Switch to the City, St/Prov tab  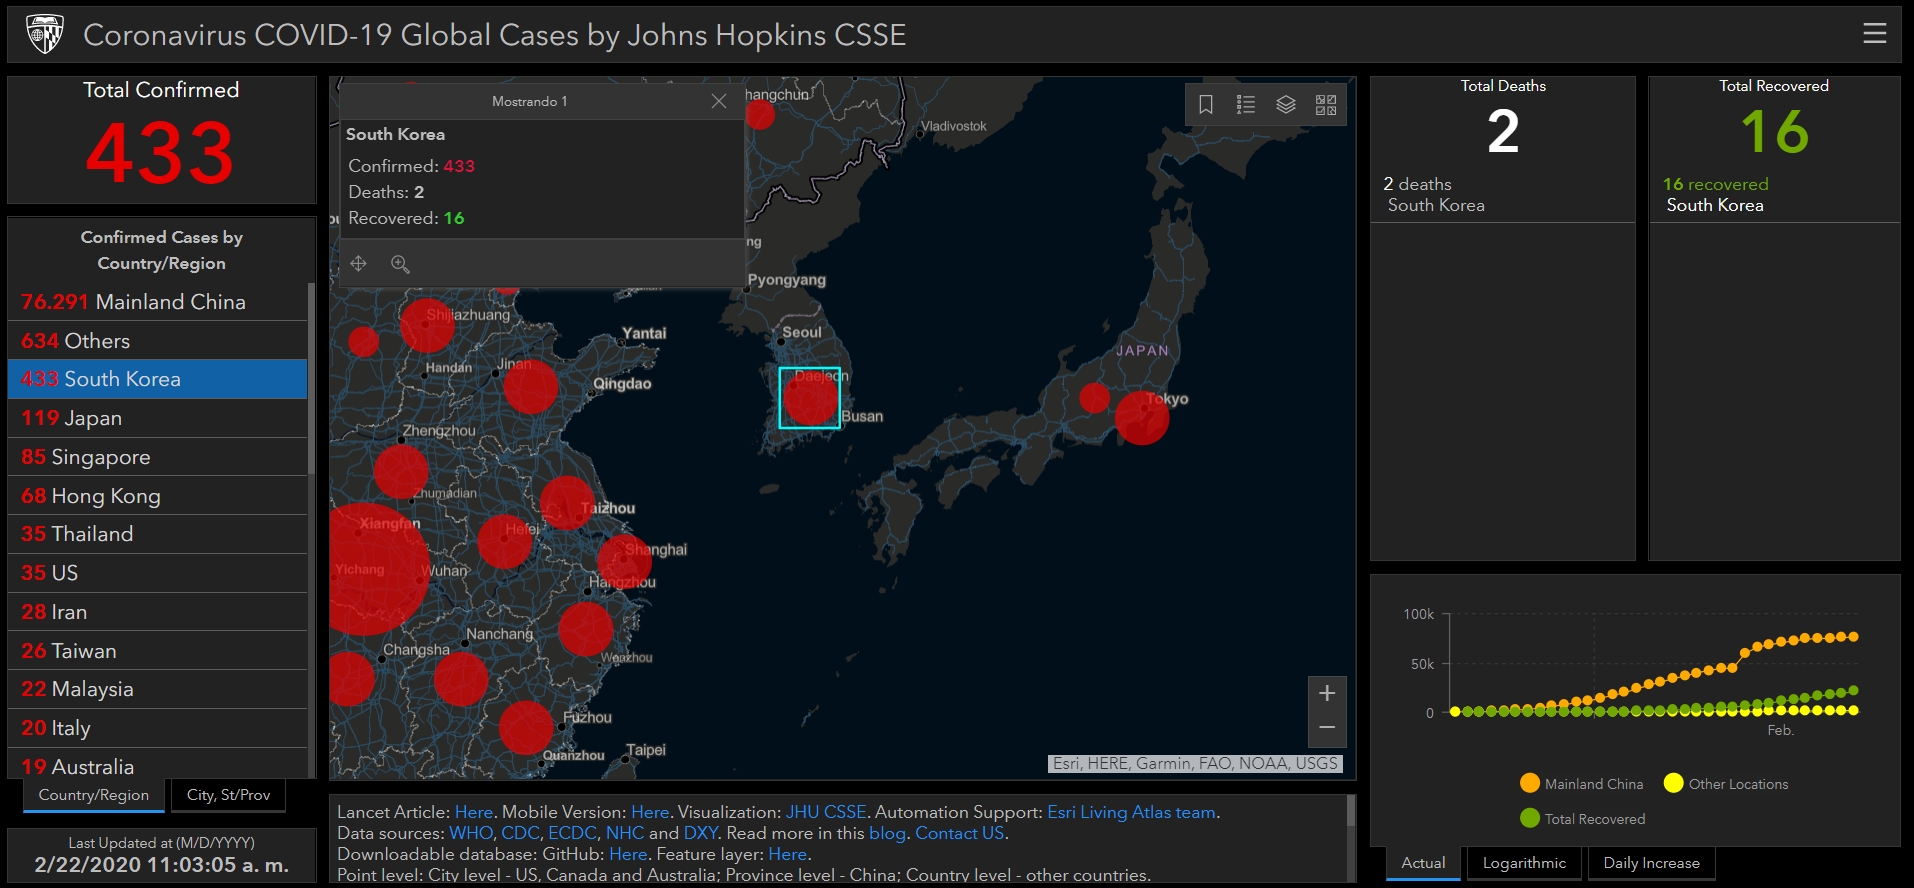(x=228, y=795)
